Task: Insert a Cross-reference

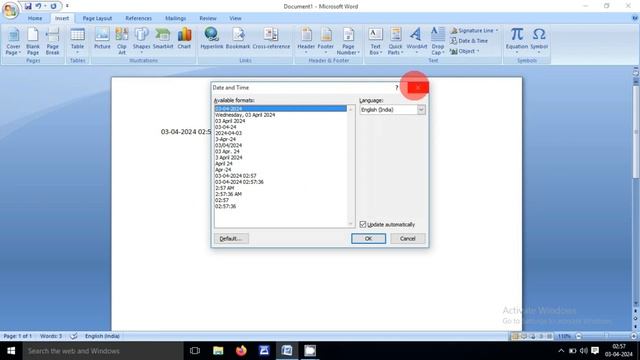Action: click(x=271, y=39)
